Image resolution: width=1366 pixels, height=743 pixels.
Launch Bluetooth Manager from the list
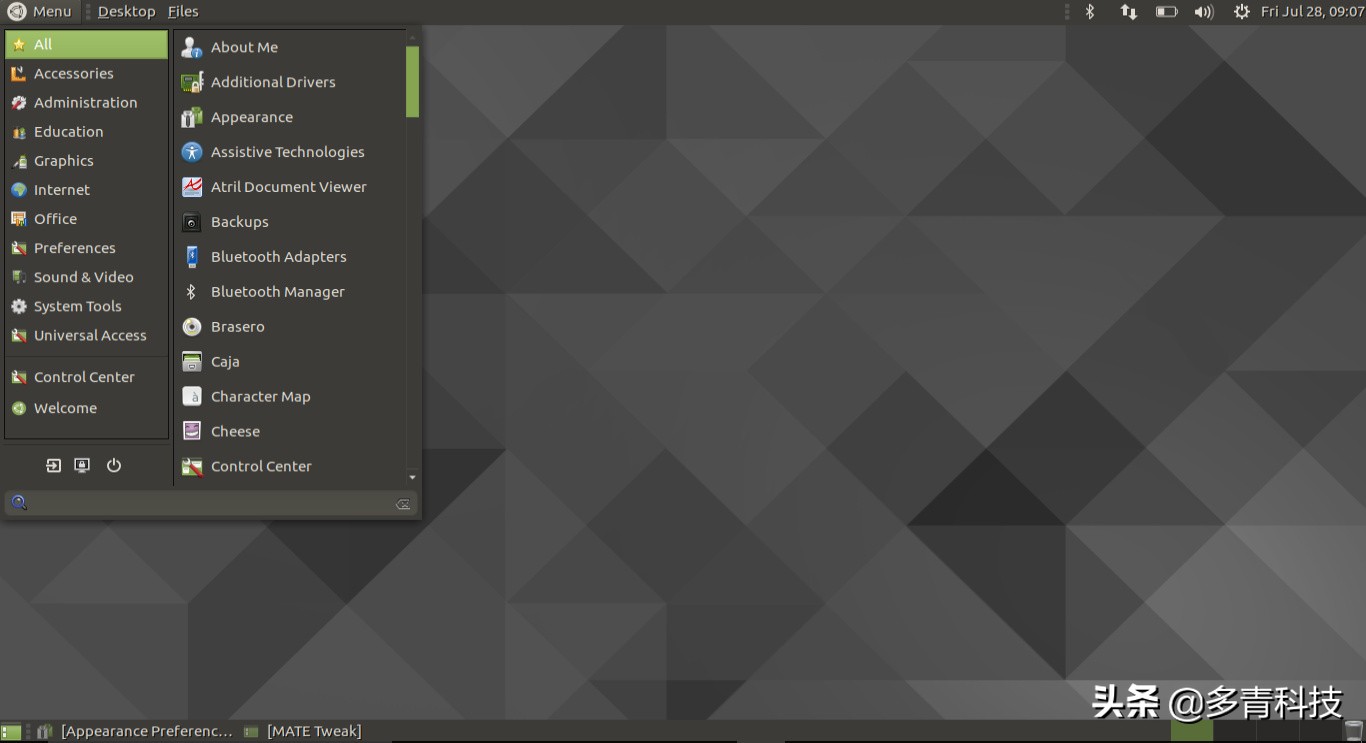click(290, 292)
